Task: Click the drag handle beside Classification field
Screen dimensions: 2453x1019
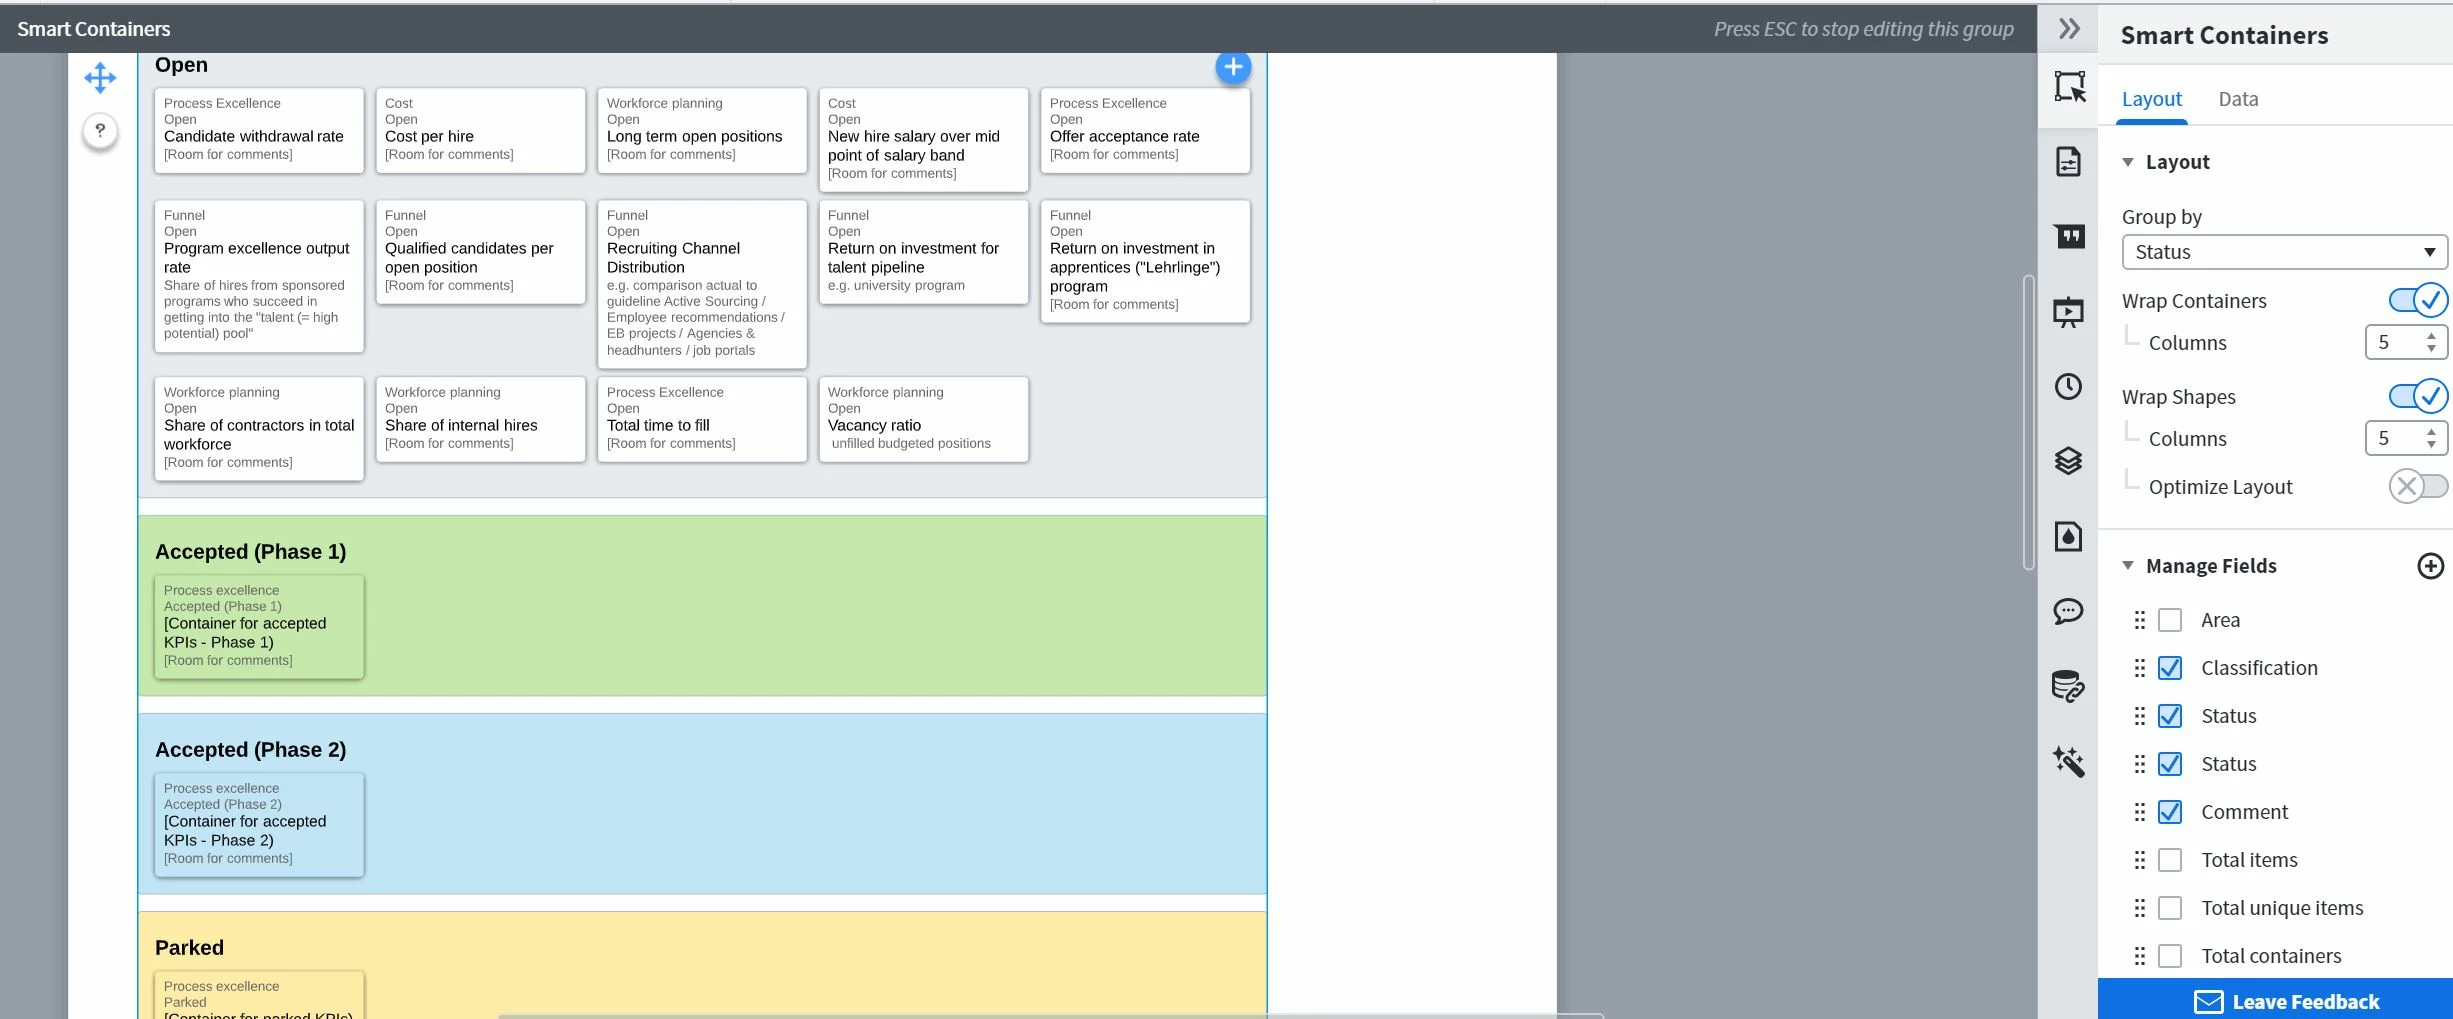Action: (2140, 668)
